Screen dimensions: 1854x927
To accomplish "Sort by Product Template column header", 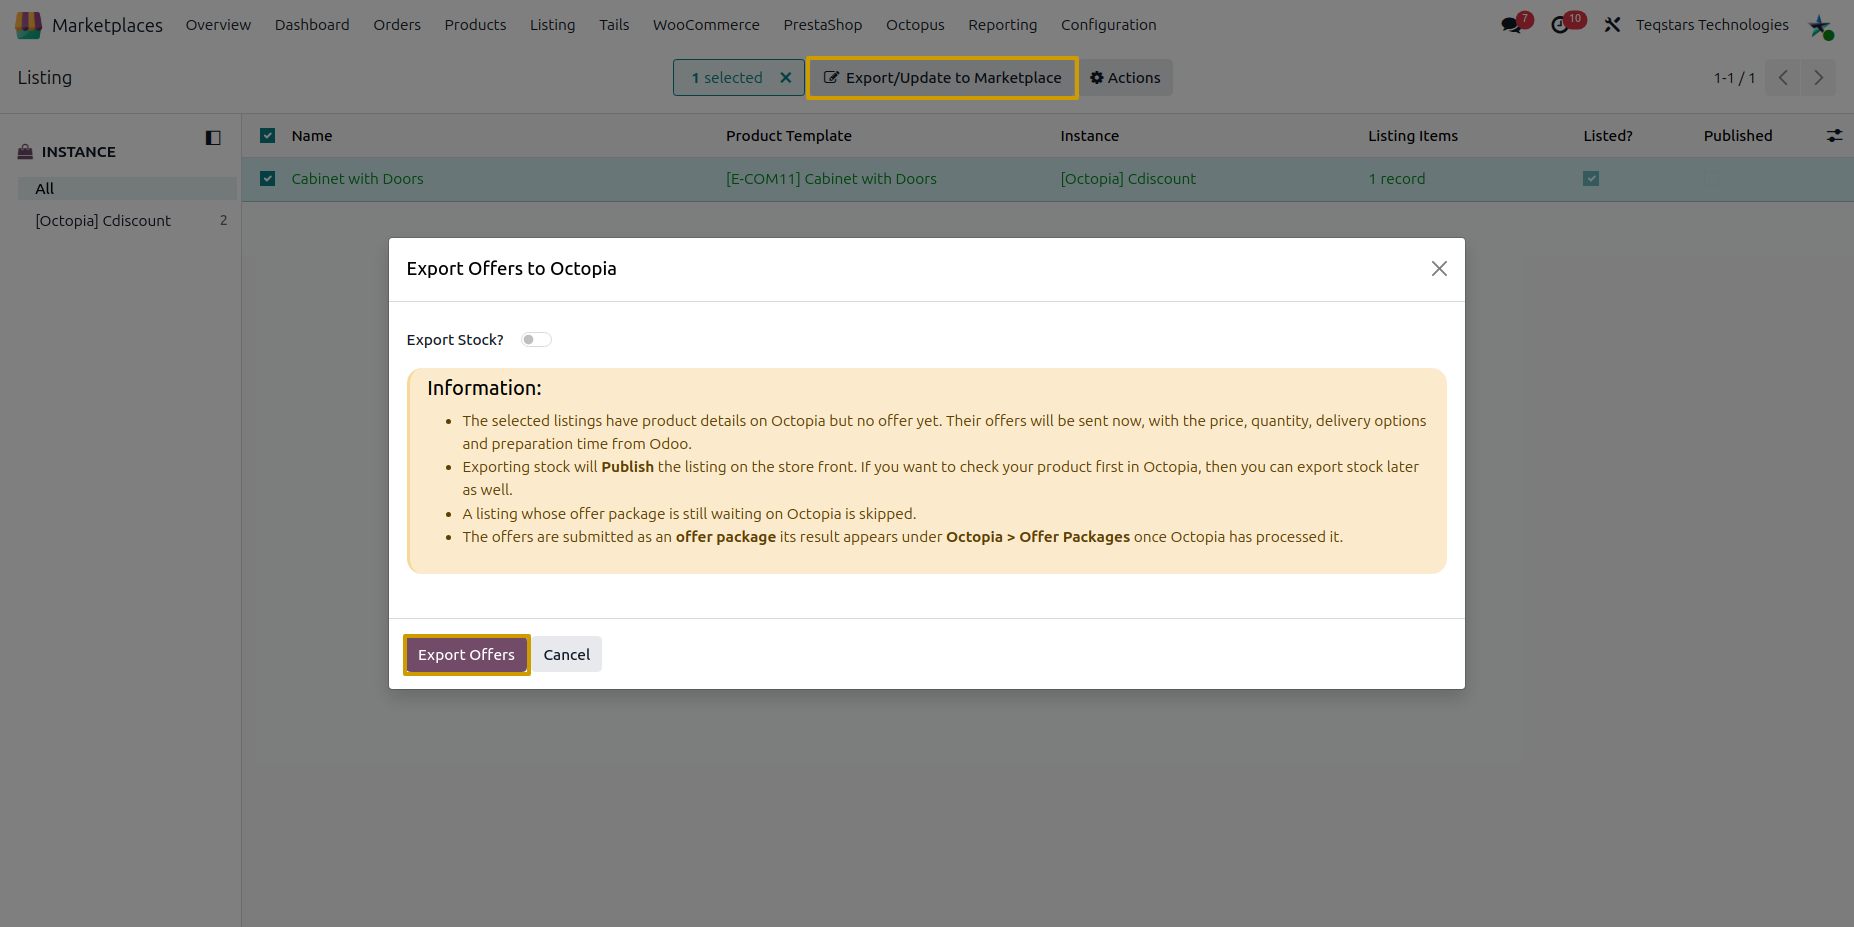I will pyautogui.click(x=789, y=136).
